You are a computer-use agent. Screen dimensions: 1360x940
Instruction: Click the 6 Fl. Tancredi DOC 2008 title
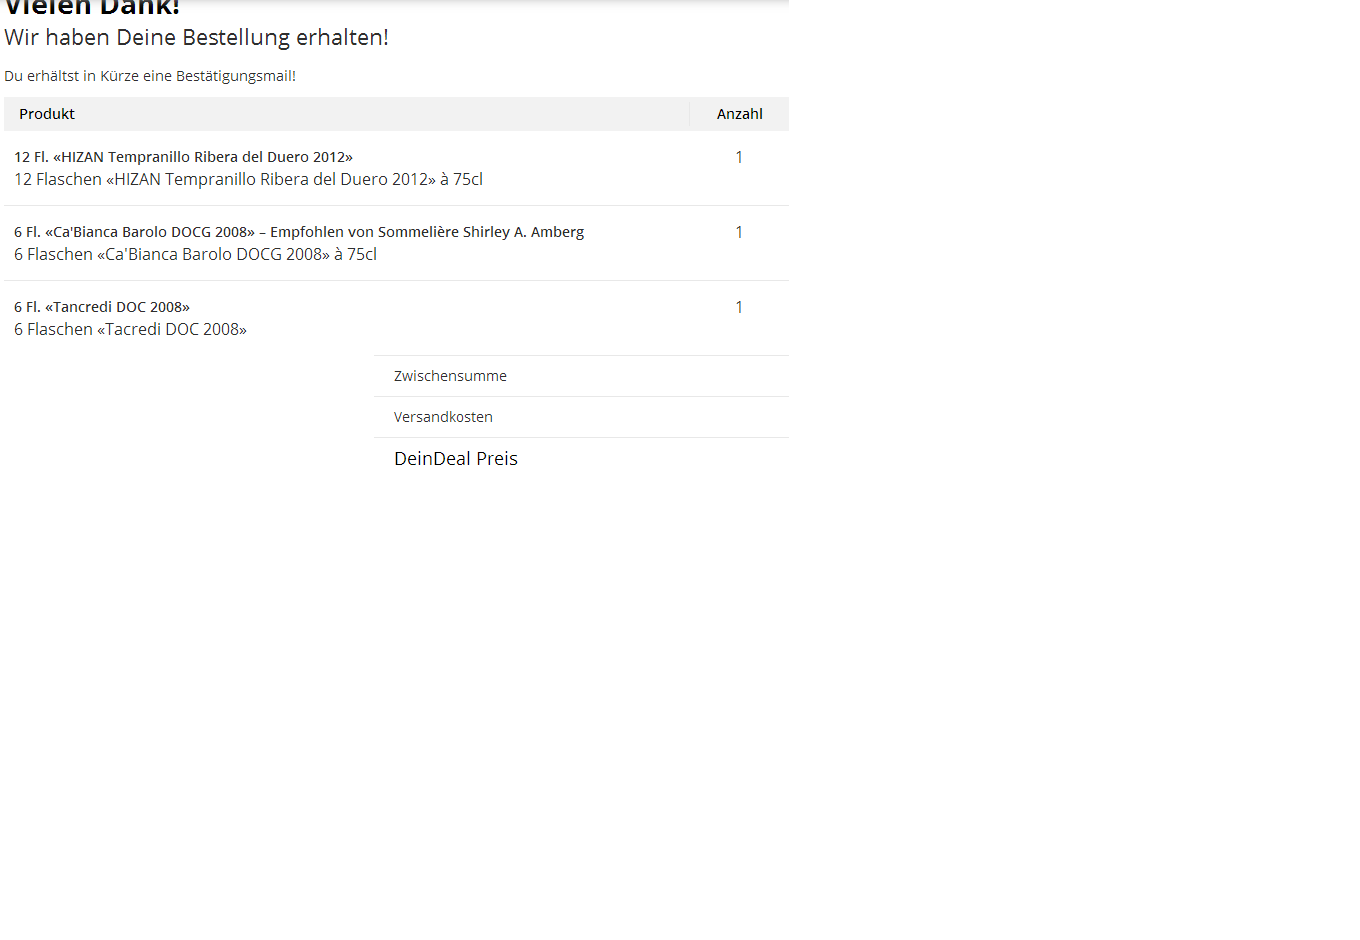pyautogui.click(x=102, y=307)
